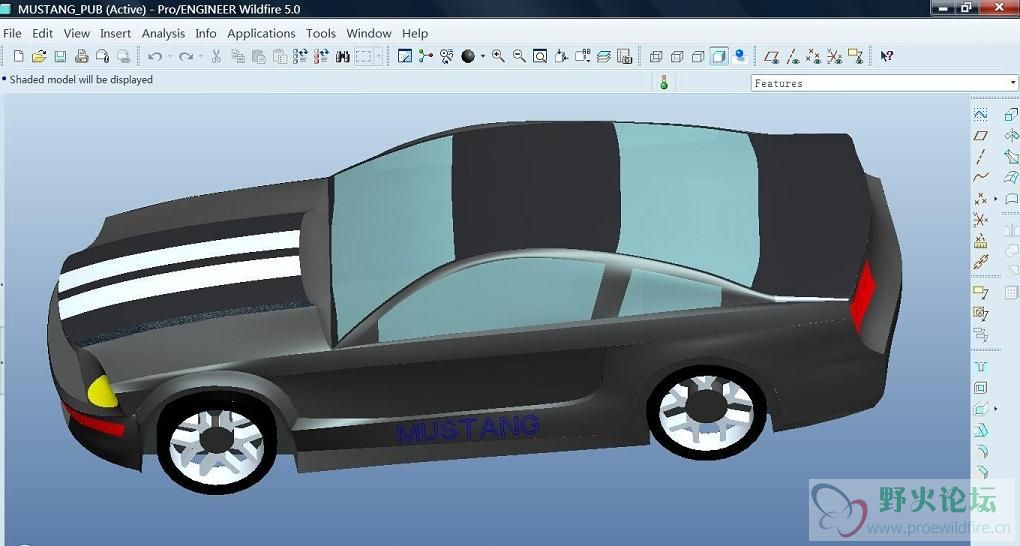This screenshot has height=546, width=1020.
Task: Open the View menu
Action: click(x=76, y=33)
